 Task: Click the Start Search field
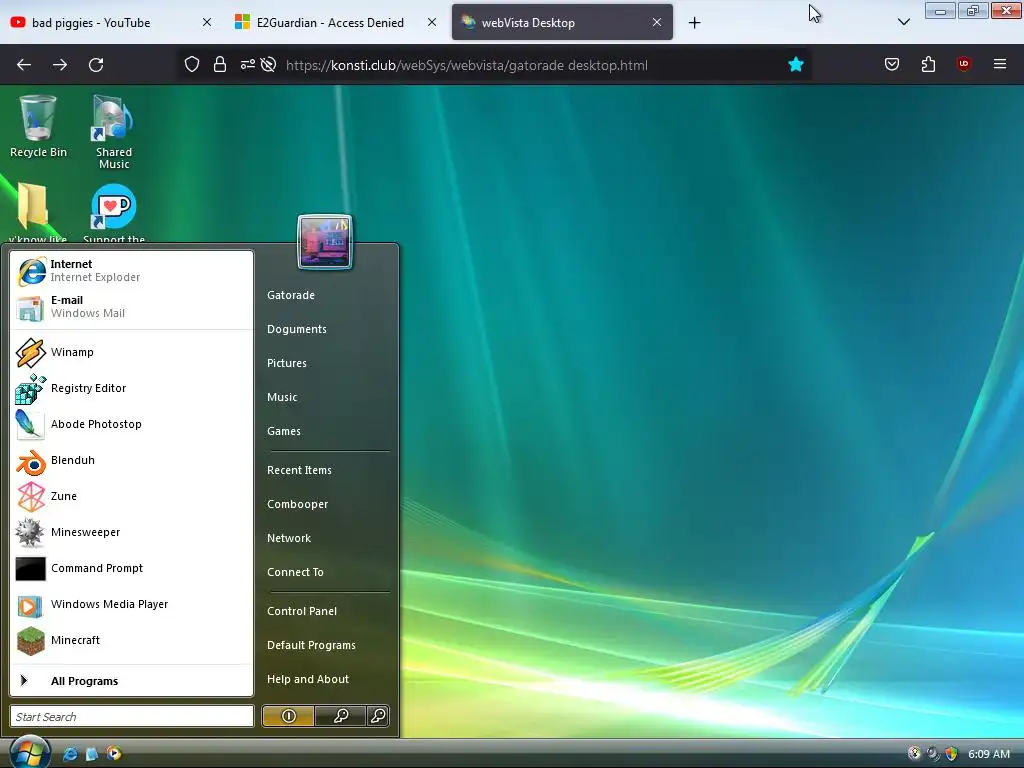point(132,716)
